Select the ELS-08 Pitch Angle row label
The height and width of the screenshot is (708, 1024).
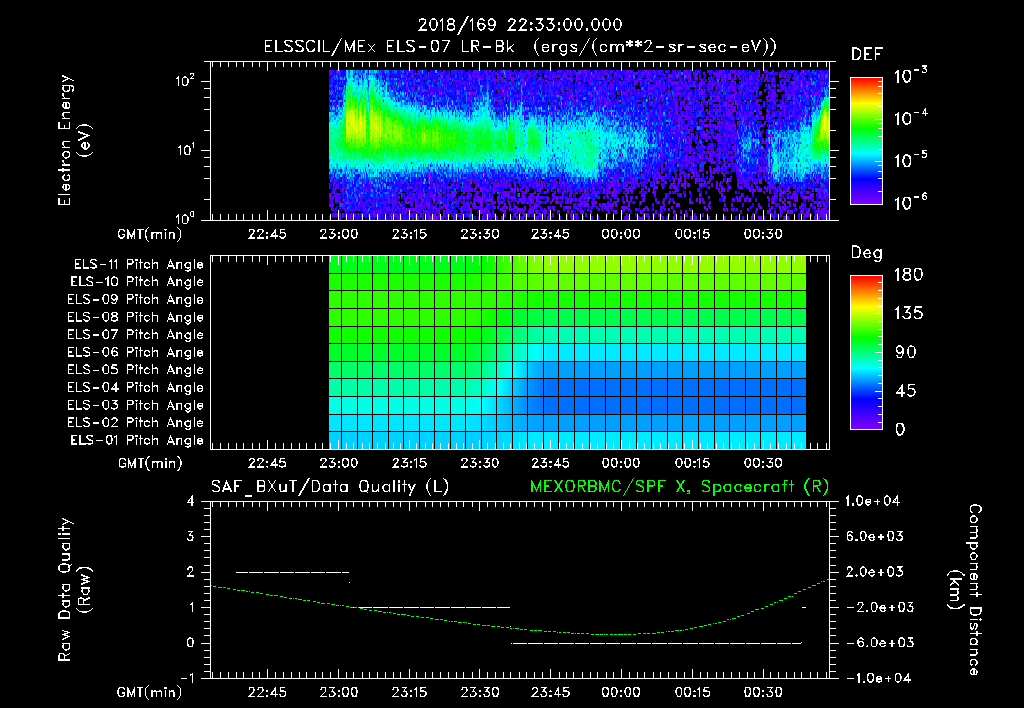click(136, 317)
